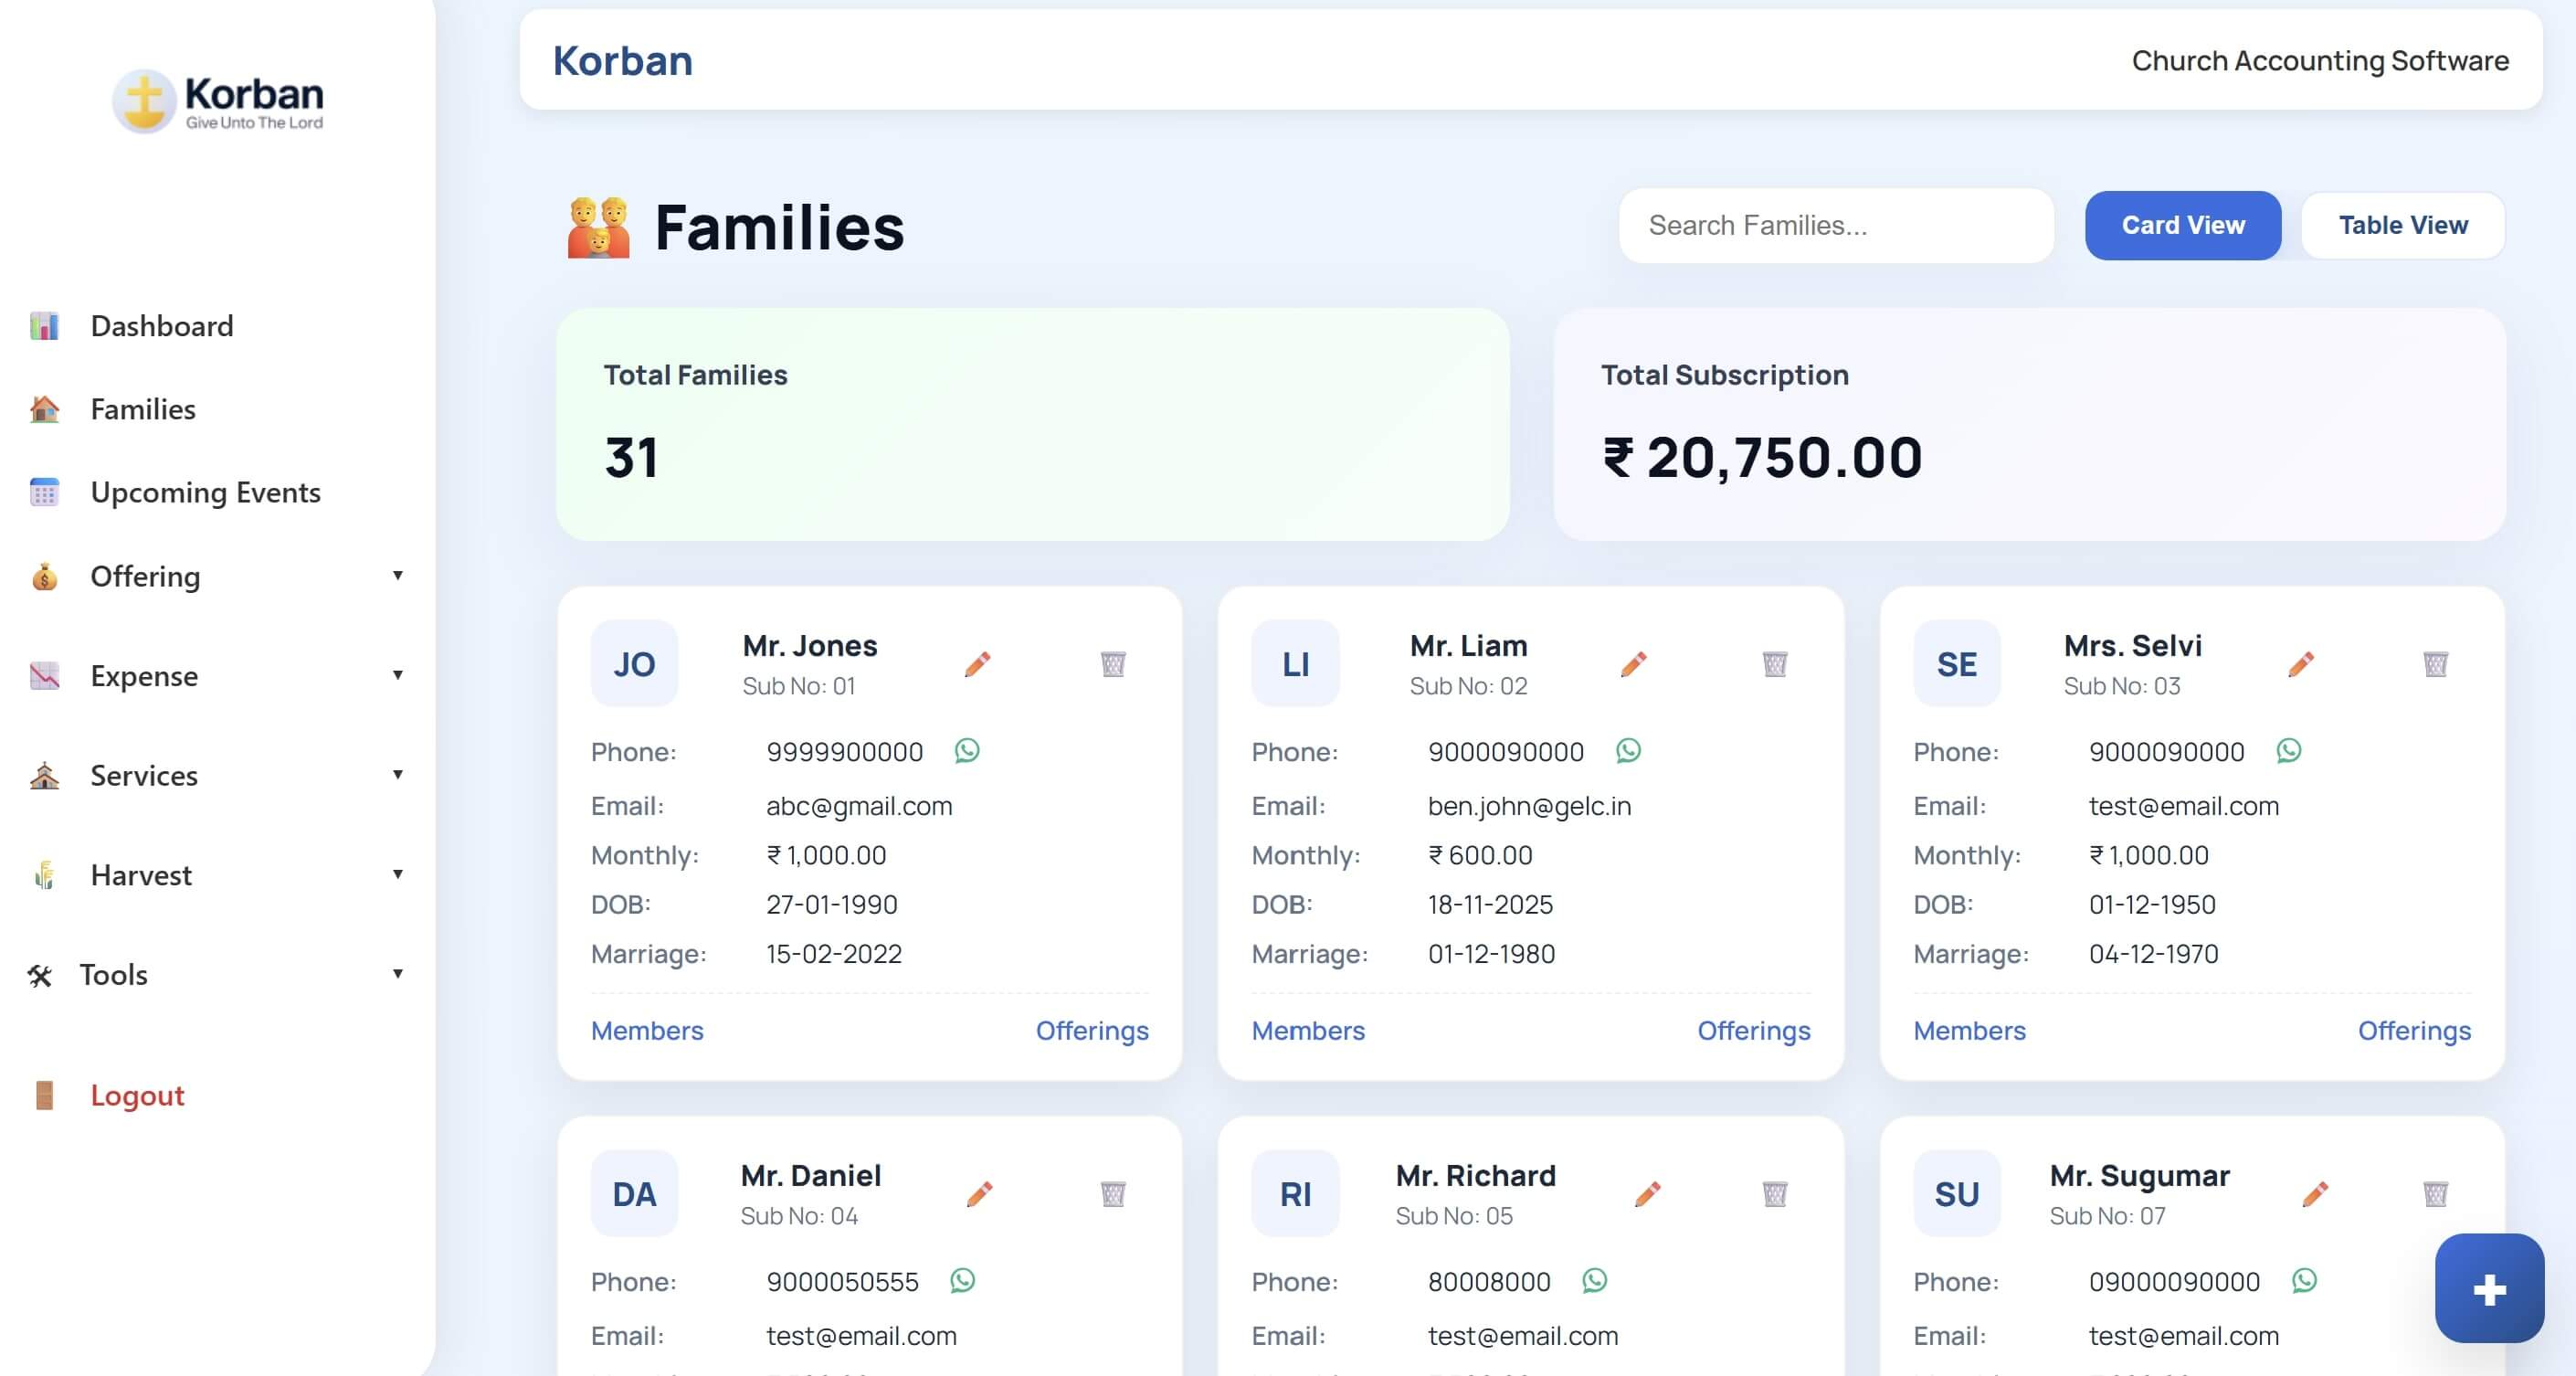Click the trash icon beside Mr. Richard
The image size is (2576, 1376).
click(1775, 1194)
